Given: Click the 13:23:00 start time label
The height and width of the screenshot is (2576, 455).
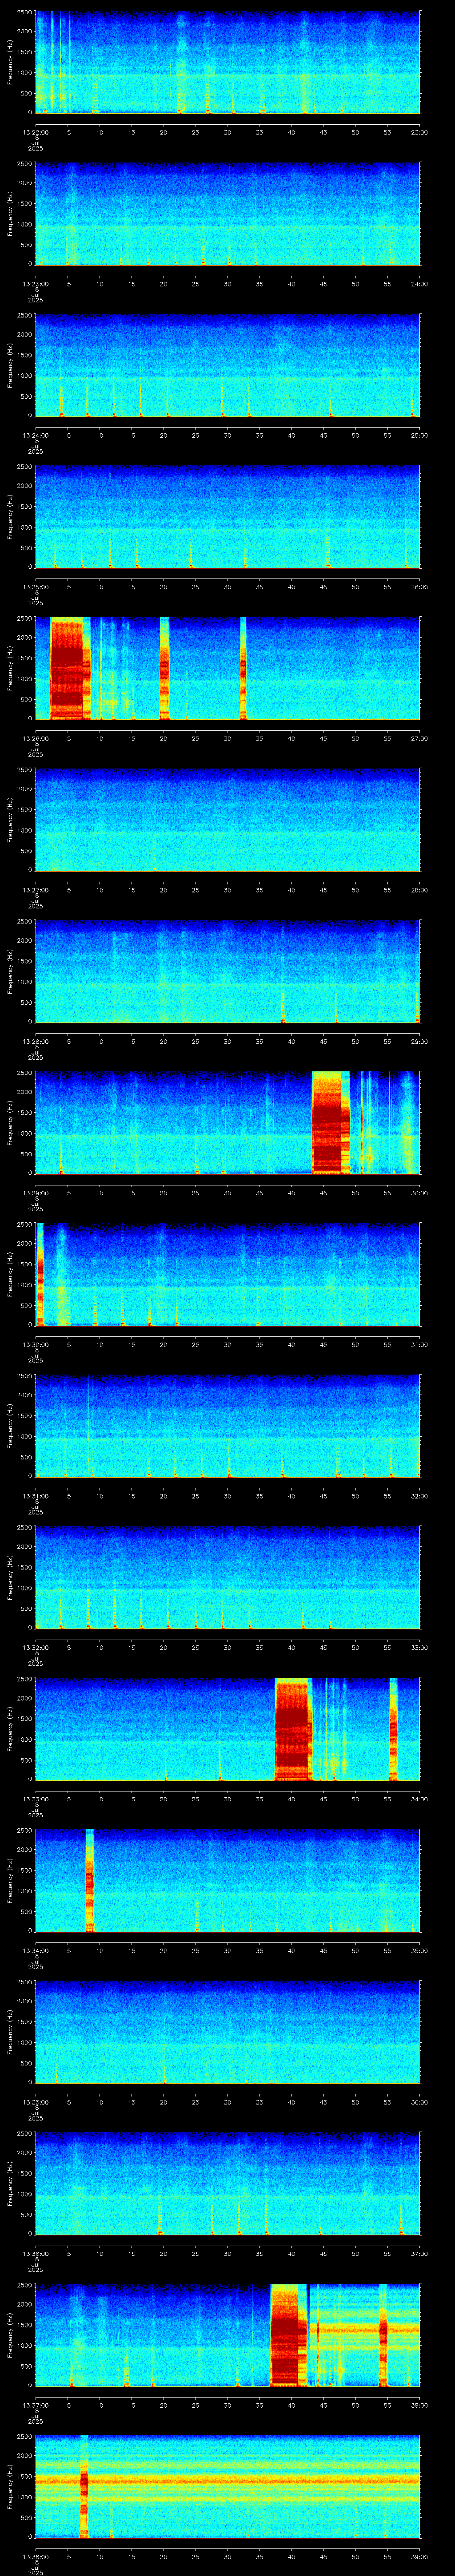Looking at the screenshot, I should [x=36, y=284].
